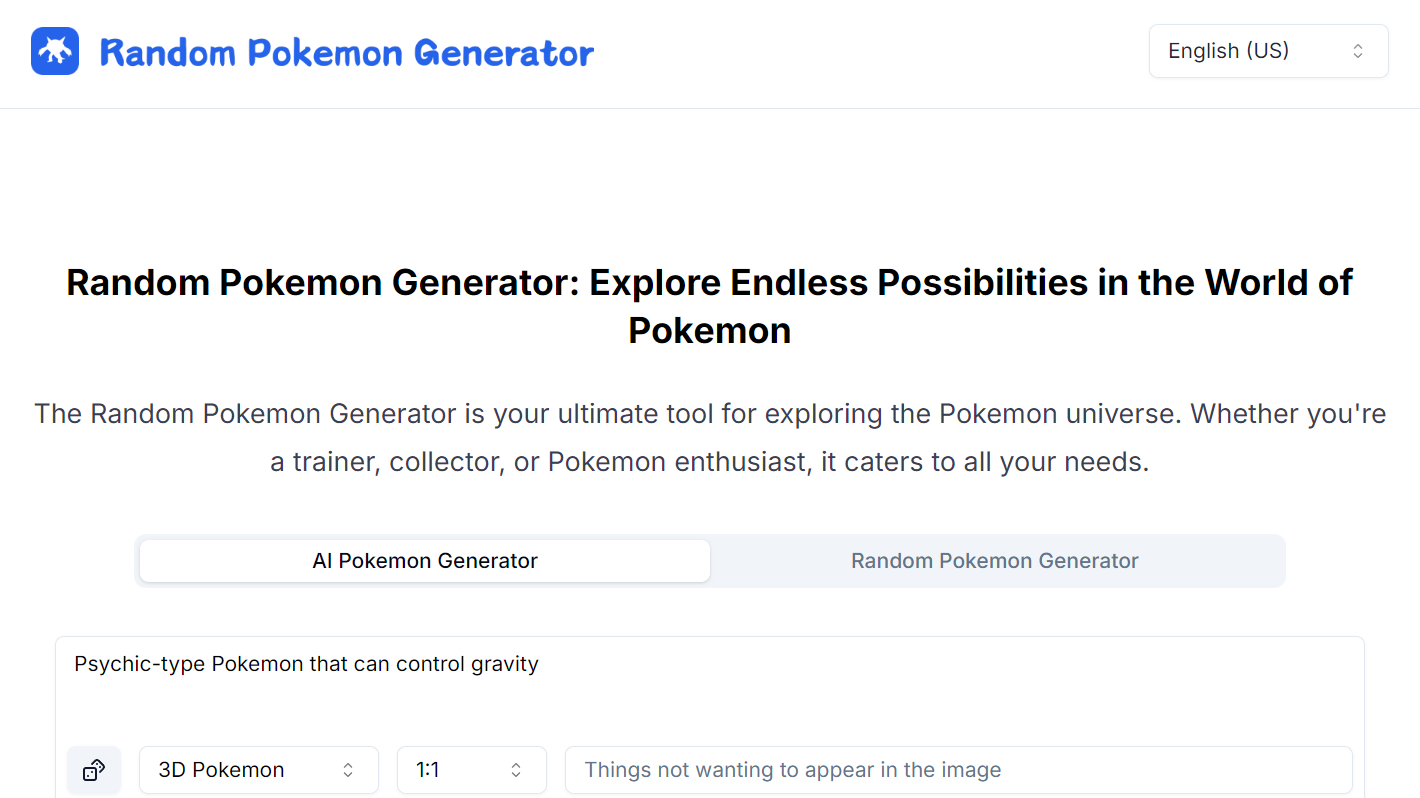Click the Random Pokemon Generator header logo link
Screen dimensions: 1420x798
coord(310,51)
